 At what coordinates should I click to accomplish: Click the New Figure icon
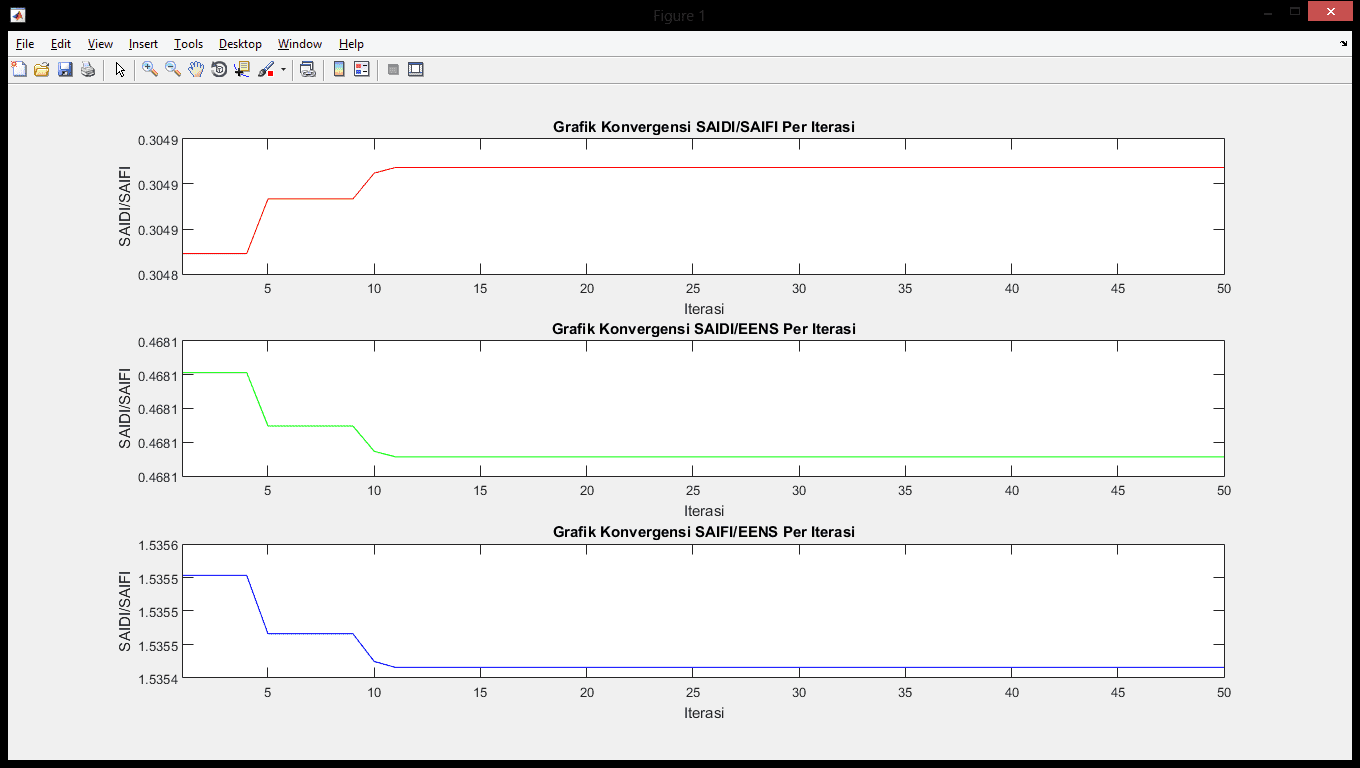(19, 70)
